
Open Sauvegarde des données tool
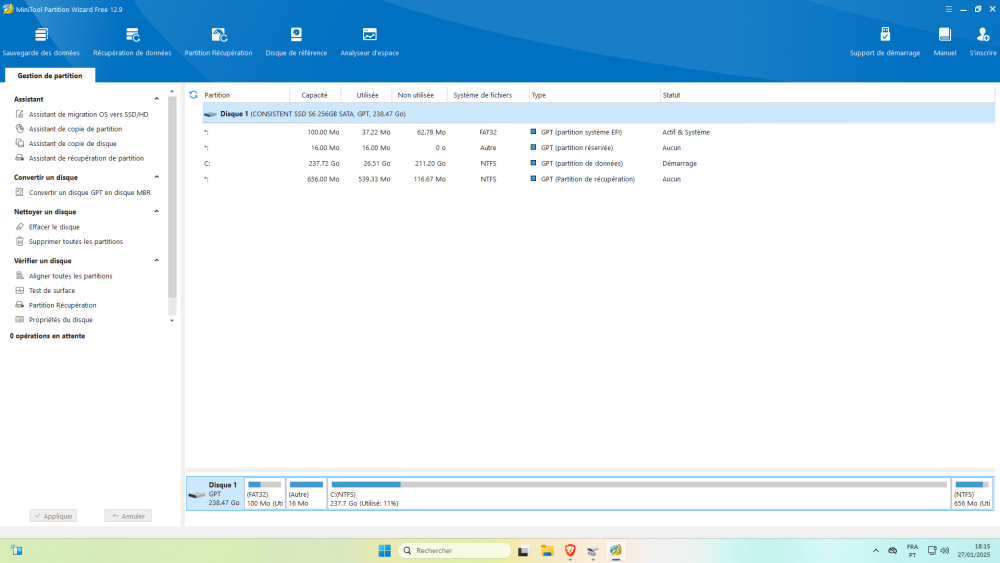[x=41, y=41]
